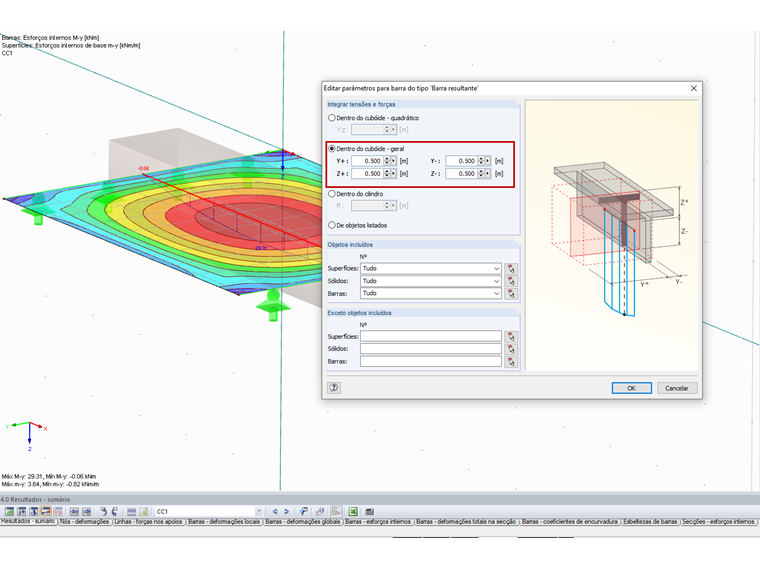The height and width of the screenshot is (570, 760).
Task: Click the select/filter icon after the arrows
Action: (x=303, y=511)
